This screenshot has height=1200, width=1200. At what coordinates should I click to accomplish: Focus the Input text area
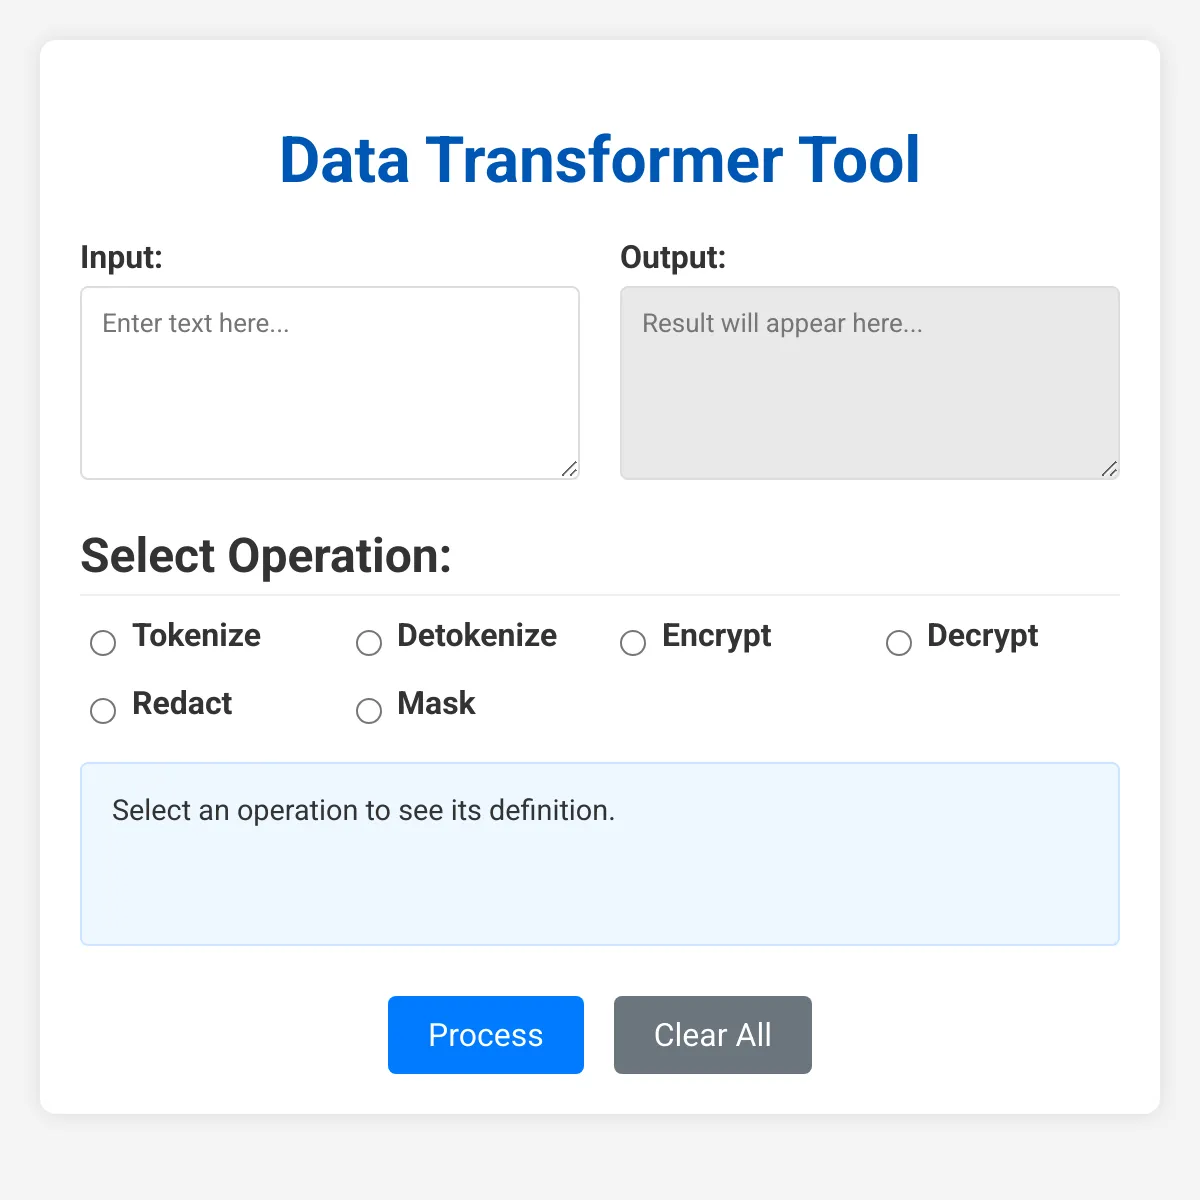pyautogui.click(x=330, y=383)
